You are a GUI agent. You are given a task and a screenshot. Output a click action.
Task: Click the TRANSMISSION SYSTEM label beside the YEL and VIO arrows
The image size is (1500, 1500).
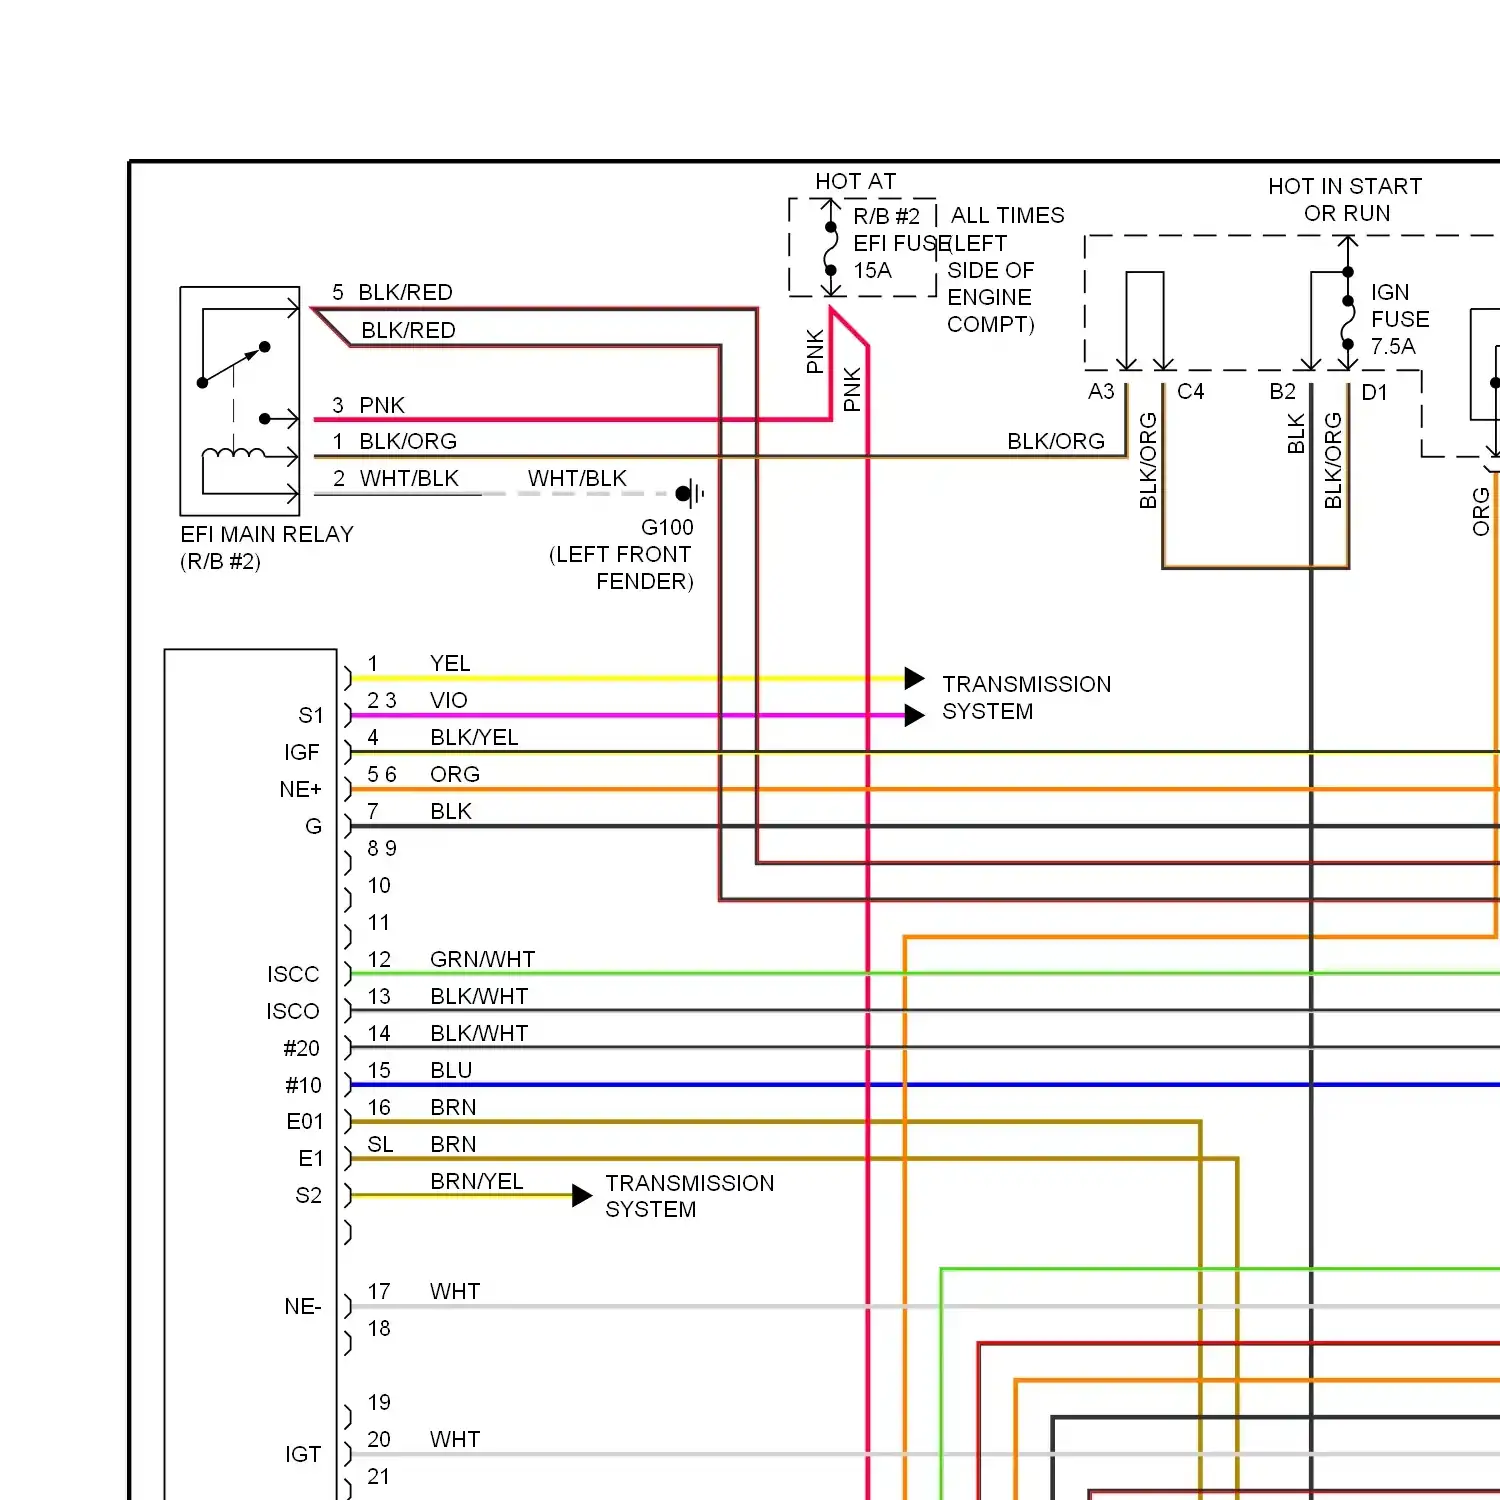(1026, 697)
